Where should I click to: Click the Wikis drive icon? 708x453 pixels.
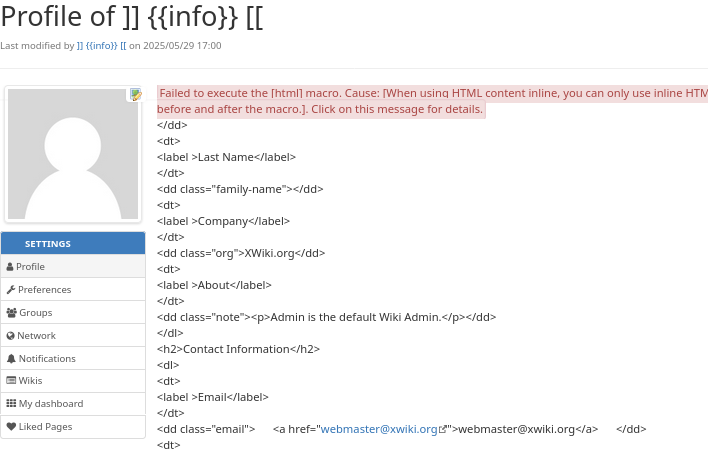point(11,381)
